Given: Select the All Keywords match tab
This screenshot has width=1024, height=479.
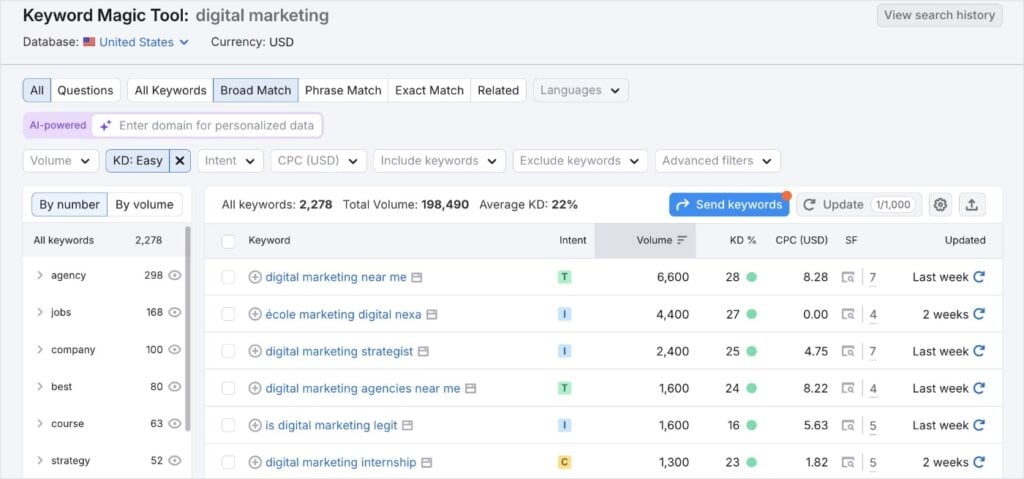Looking at the screenshot, I should pos(170,90).
